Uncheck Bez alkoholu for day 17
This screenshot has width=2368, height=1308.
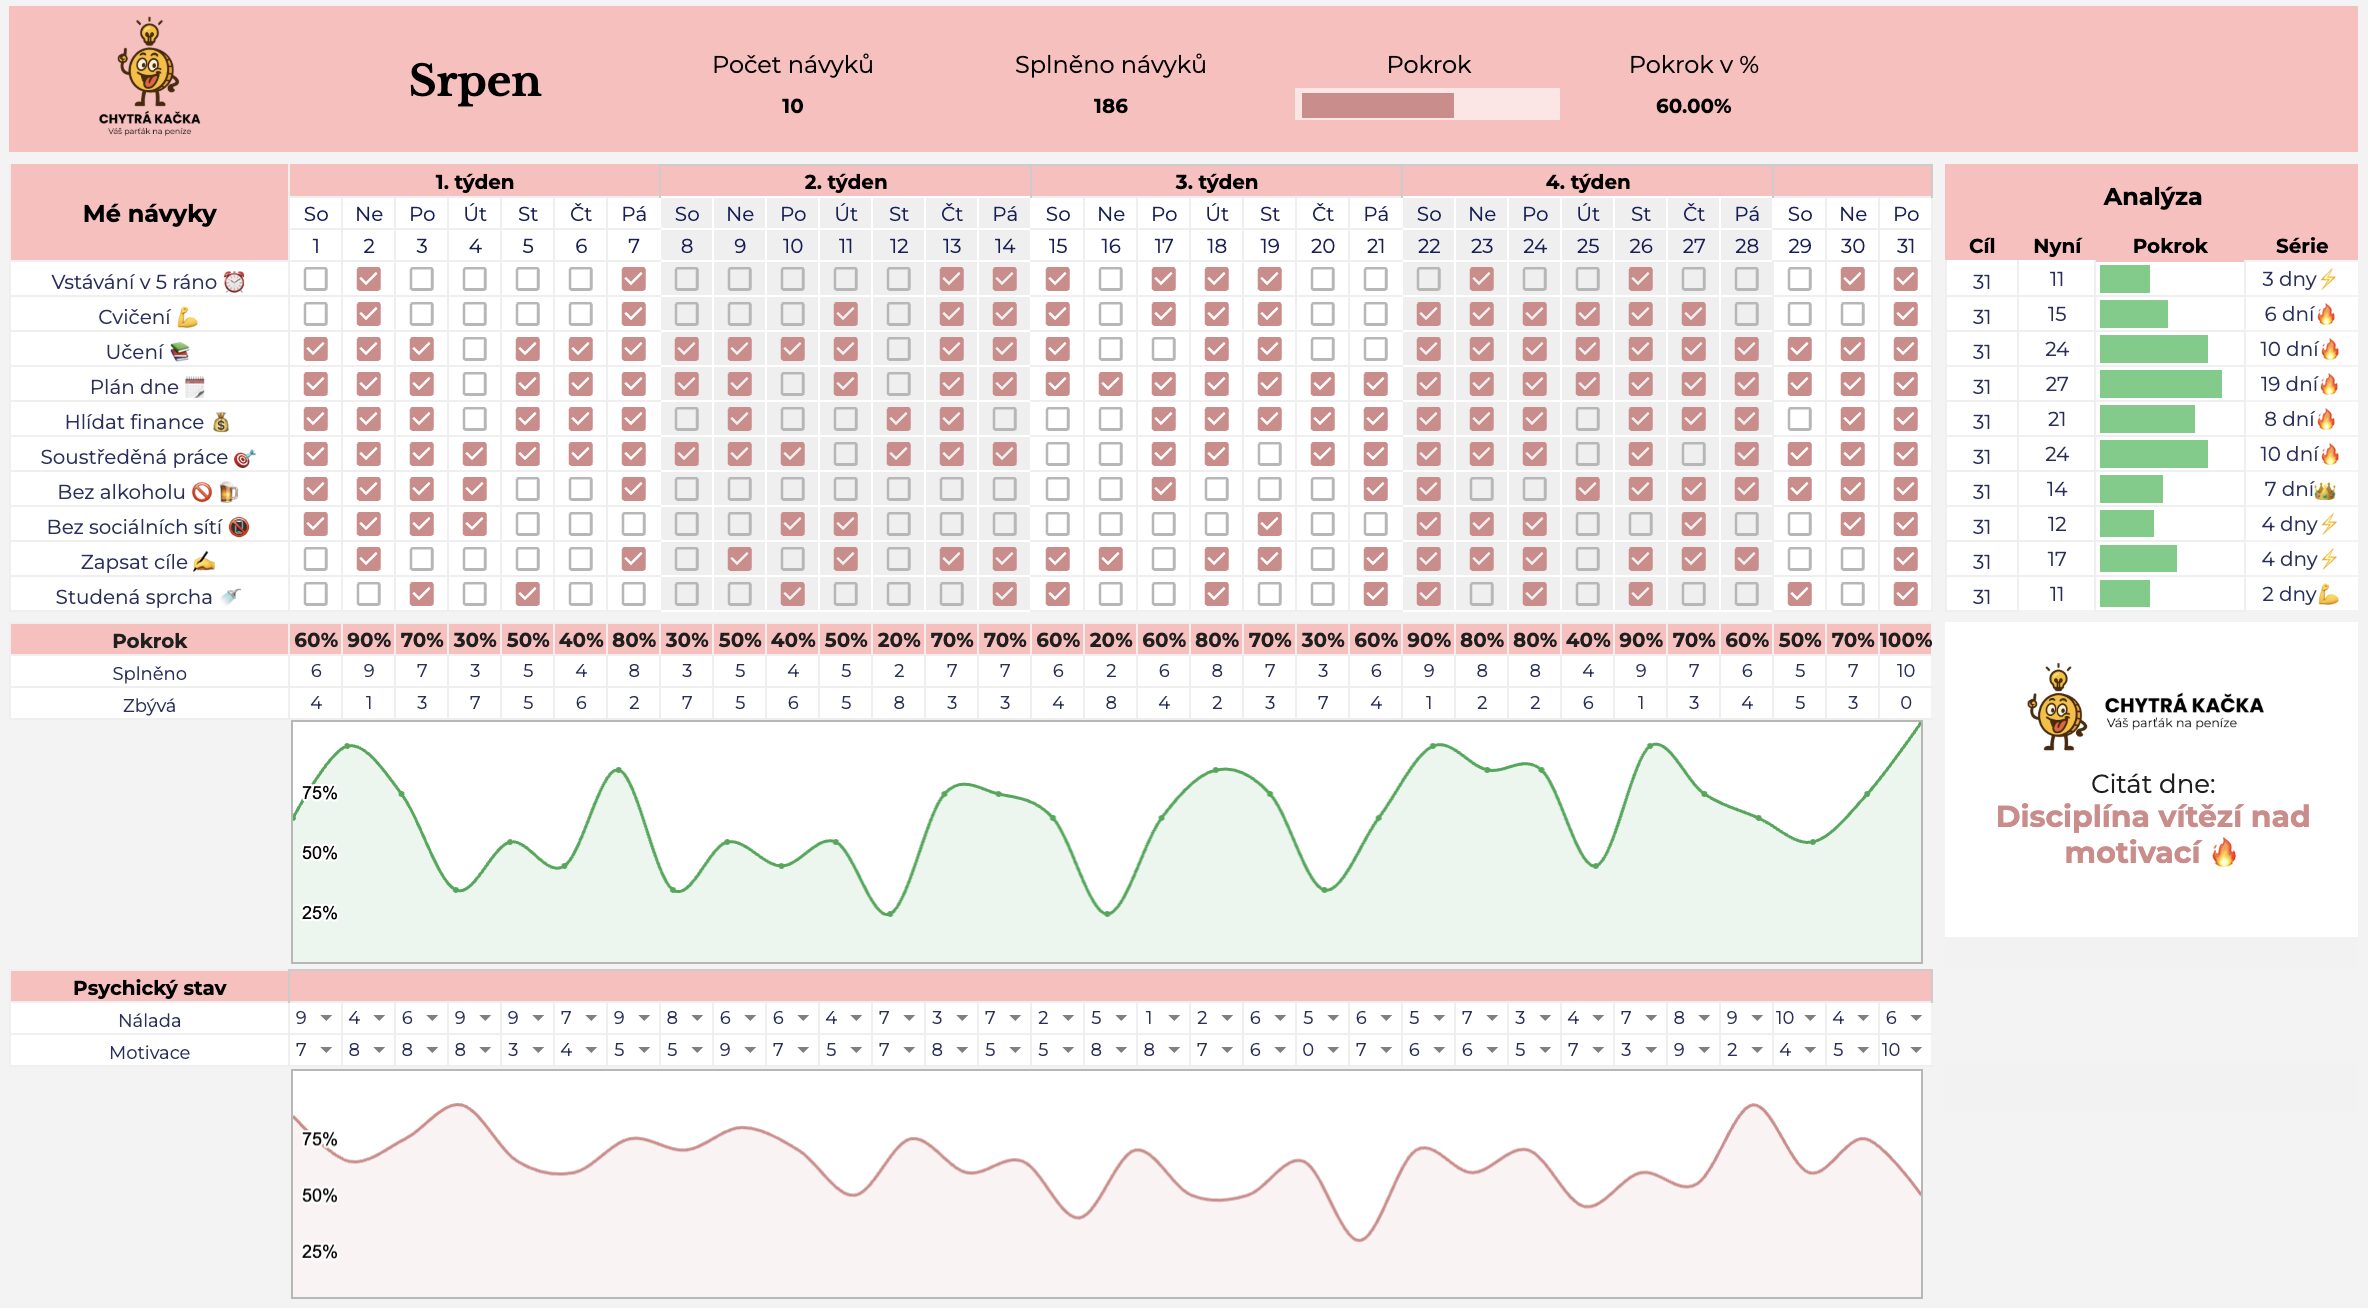(1164, 489)
